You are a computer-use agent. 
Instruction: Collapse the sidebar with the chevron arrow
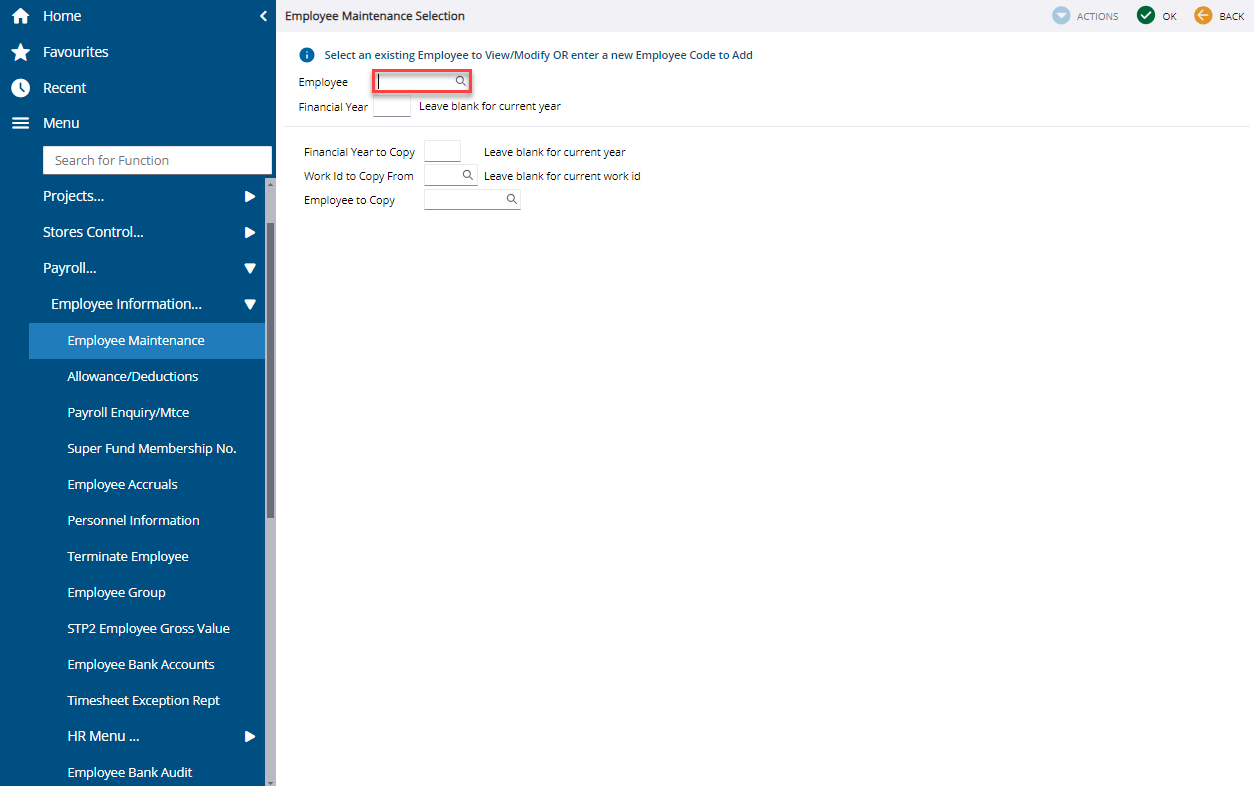tap(263, 16)
